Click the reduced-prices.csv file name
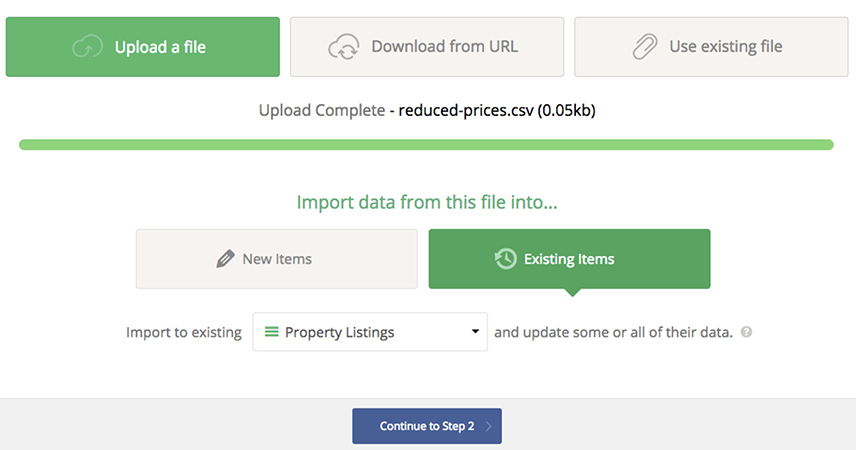 pos(465,110)
